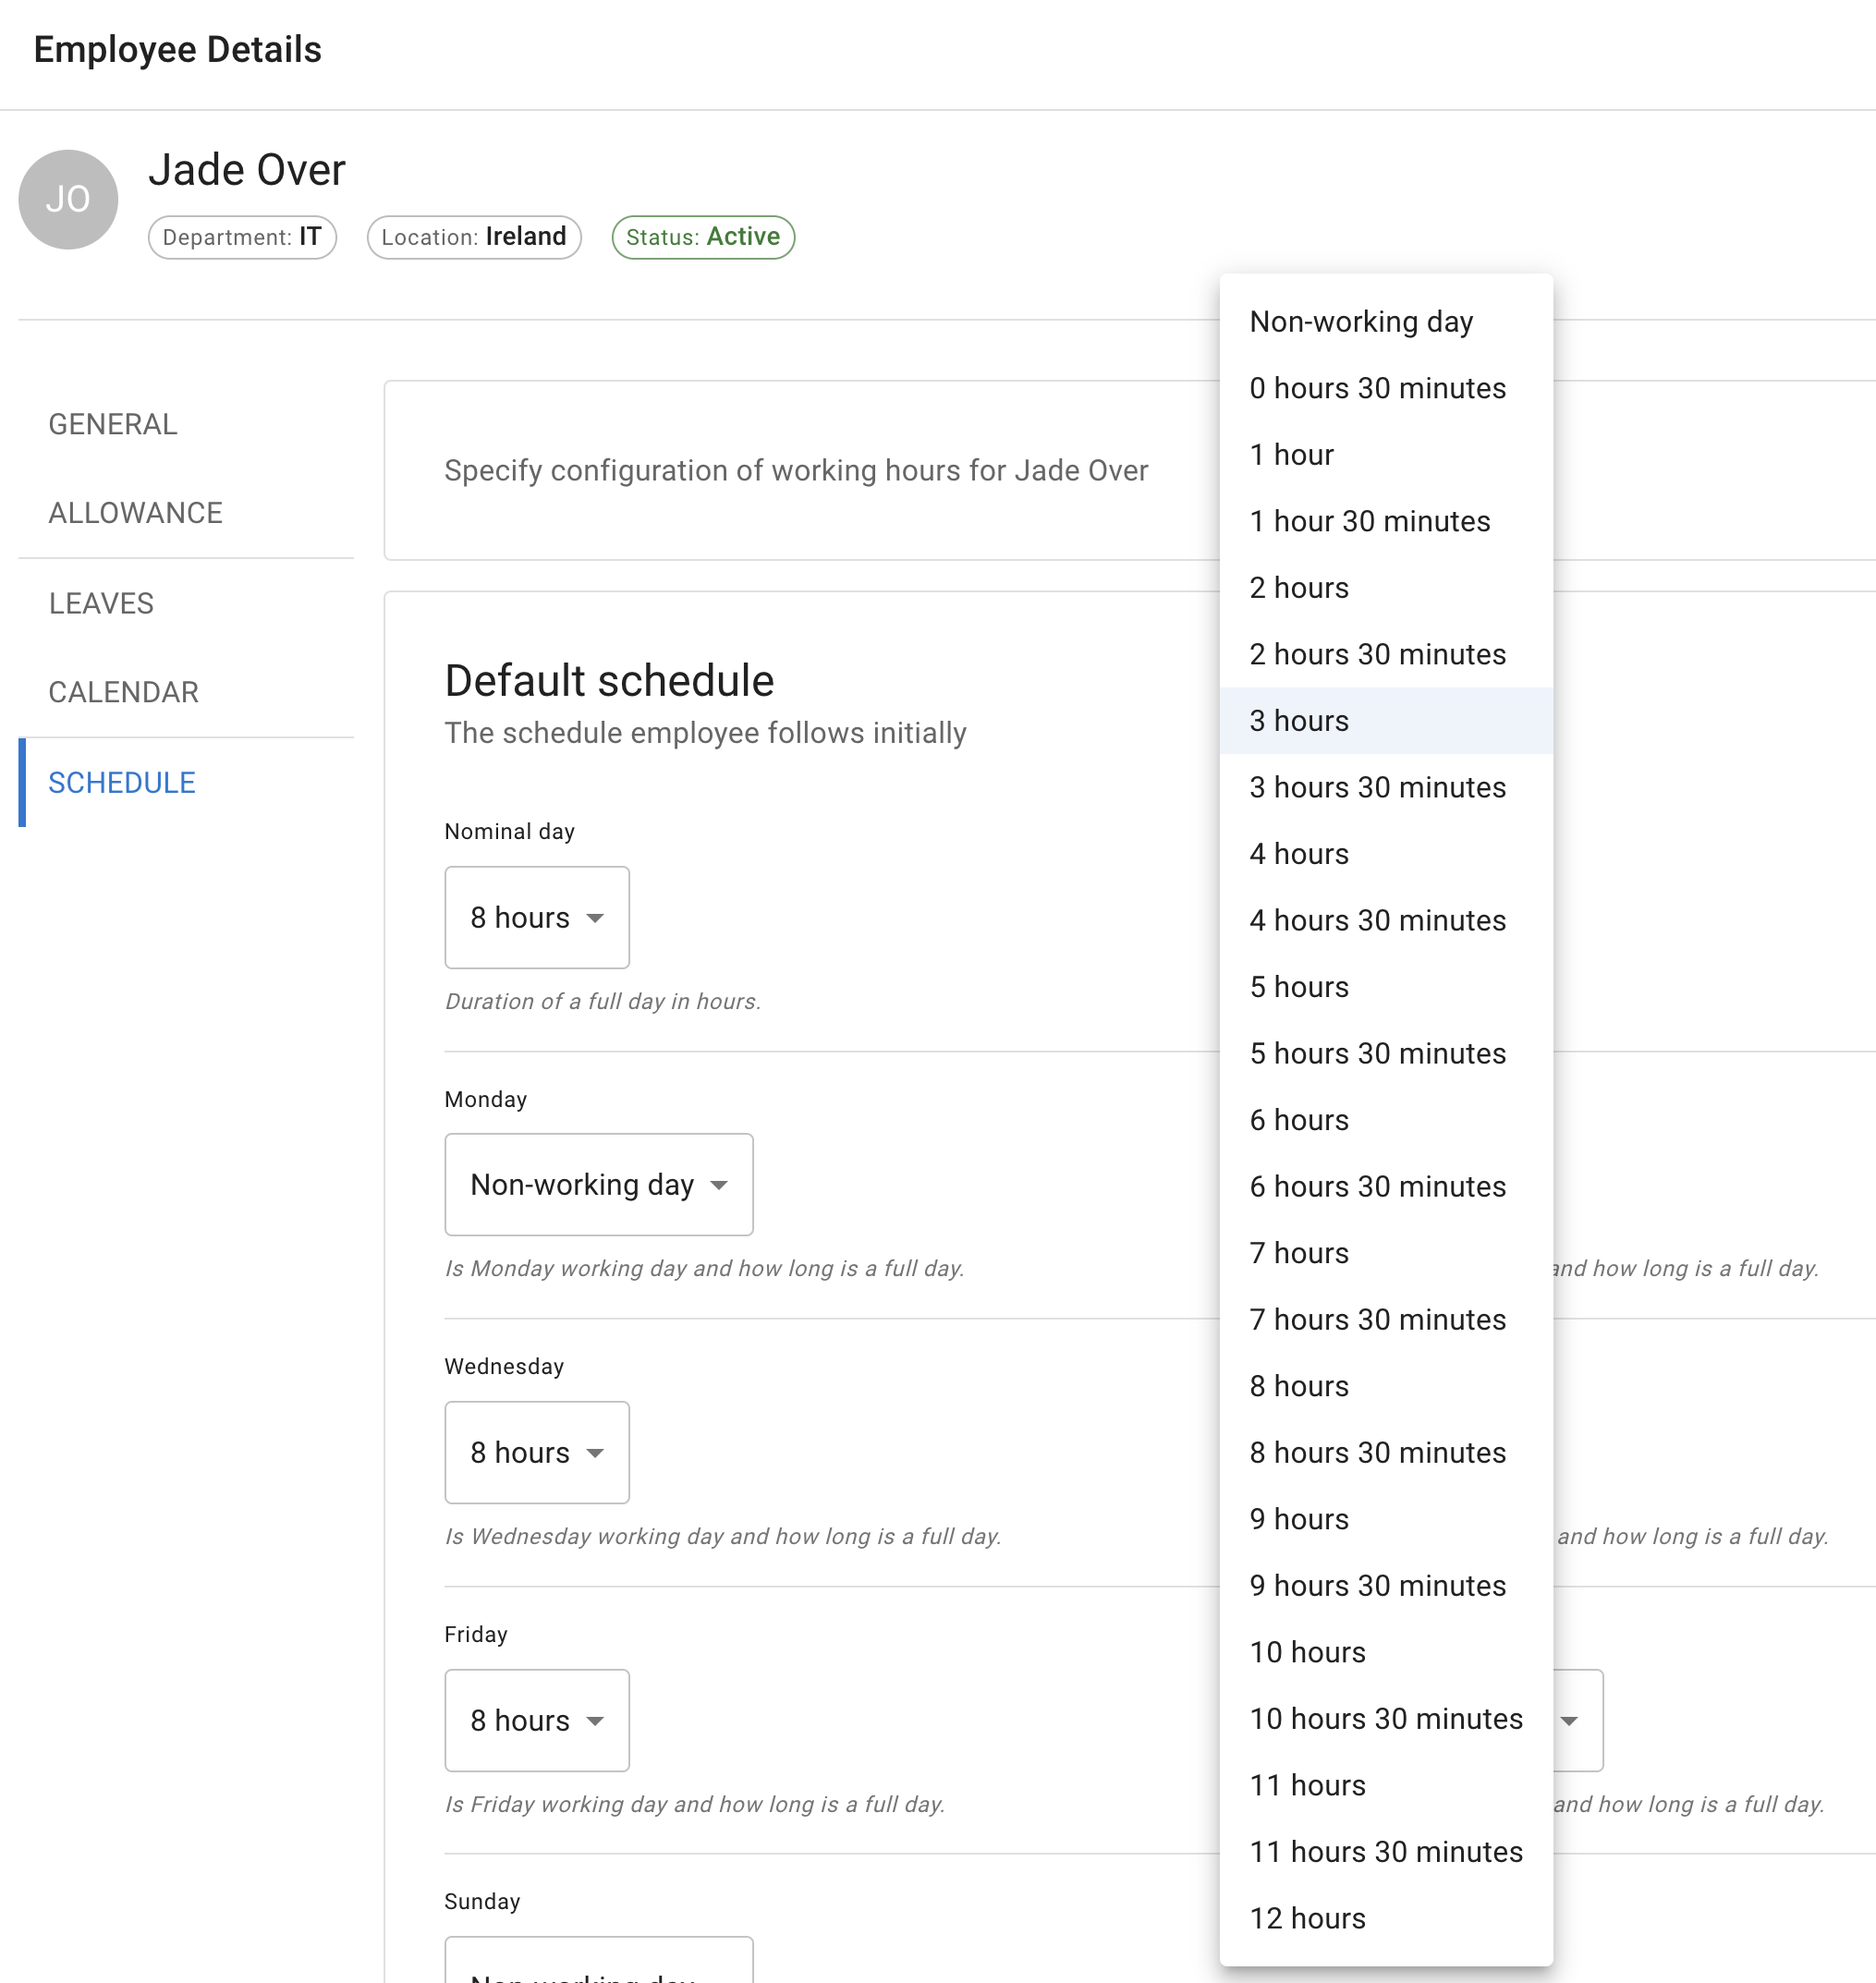Open the Monday Non-working day dropdown
The image size is (1876, 1983).
click(x=598, y=1184)
